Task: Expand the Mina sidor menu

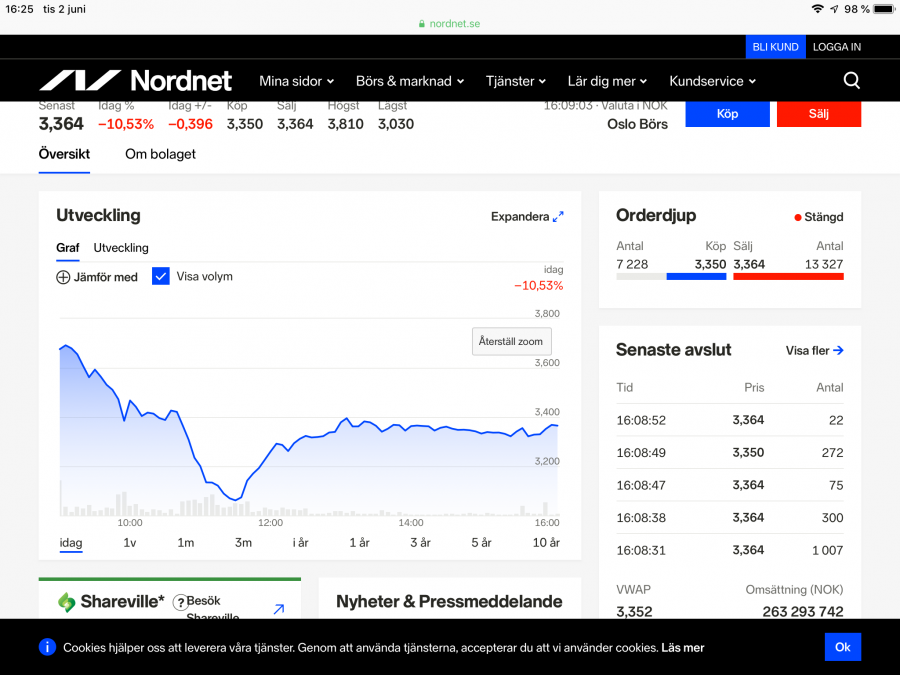Action: tap(296, 81)
